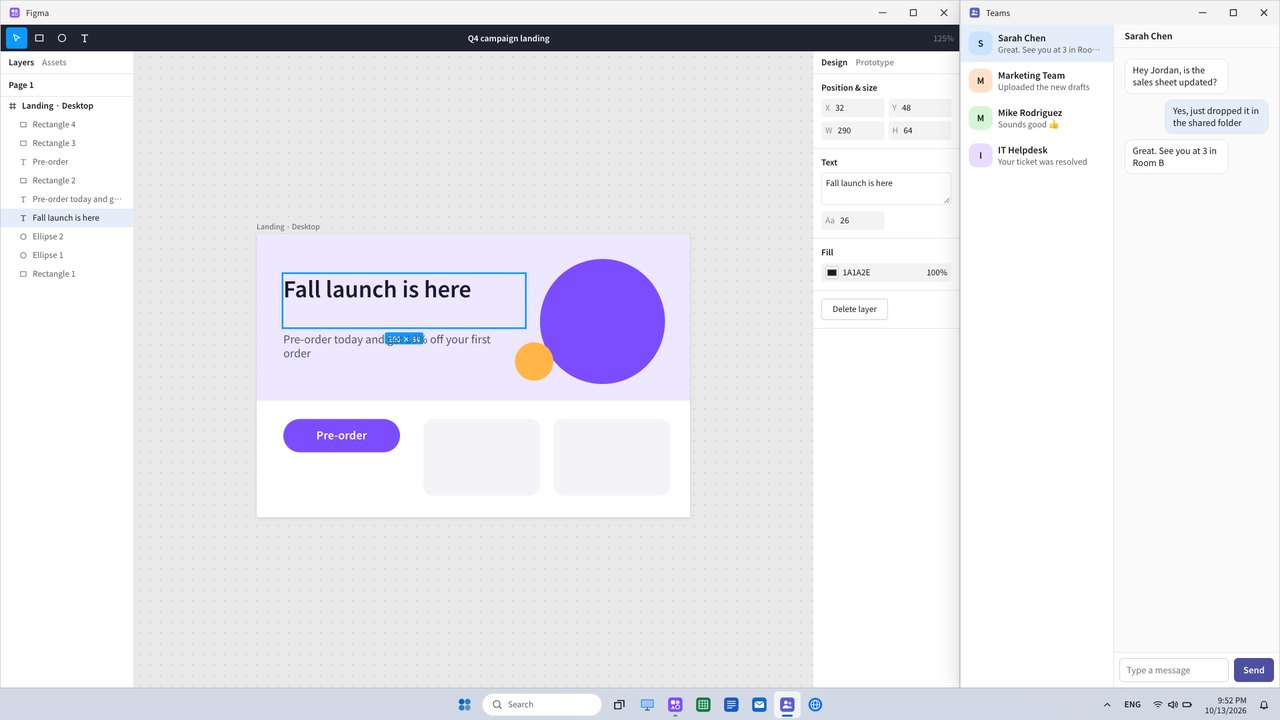Switch to the Layers tab
1280x720 pixels.
(x=21, y=62)
